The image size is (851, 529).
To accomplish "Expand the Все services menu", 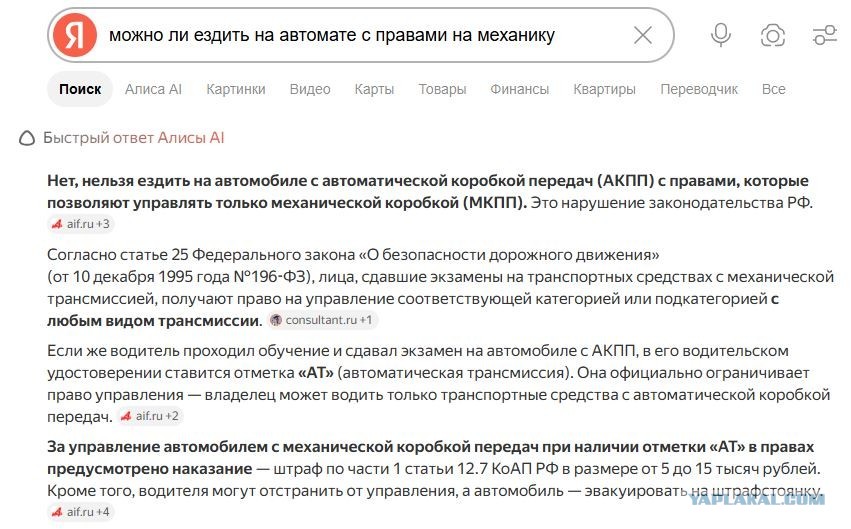I will pyautogui.click(x=773, y=89).
